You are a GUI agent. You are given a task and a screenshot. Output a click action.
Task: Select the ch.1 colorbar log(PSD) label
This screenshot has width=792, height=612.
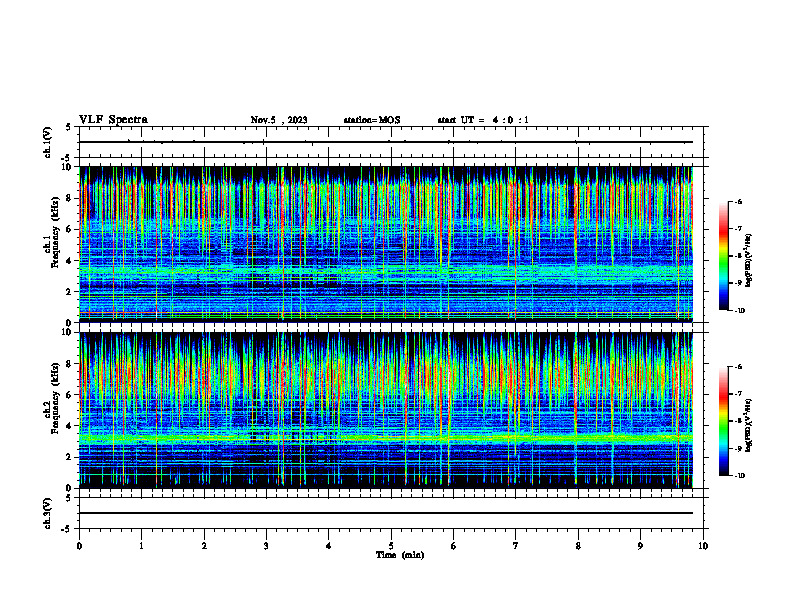tap(749, 260)
